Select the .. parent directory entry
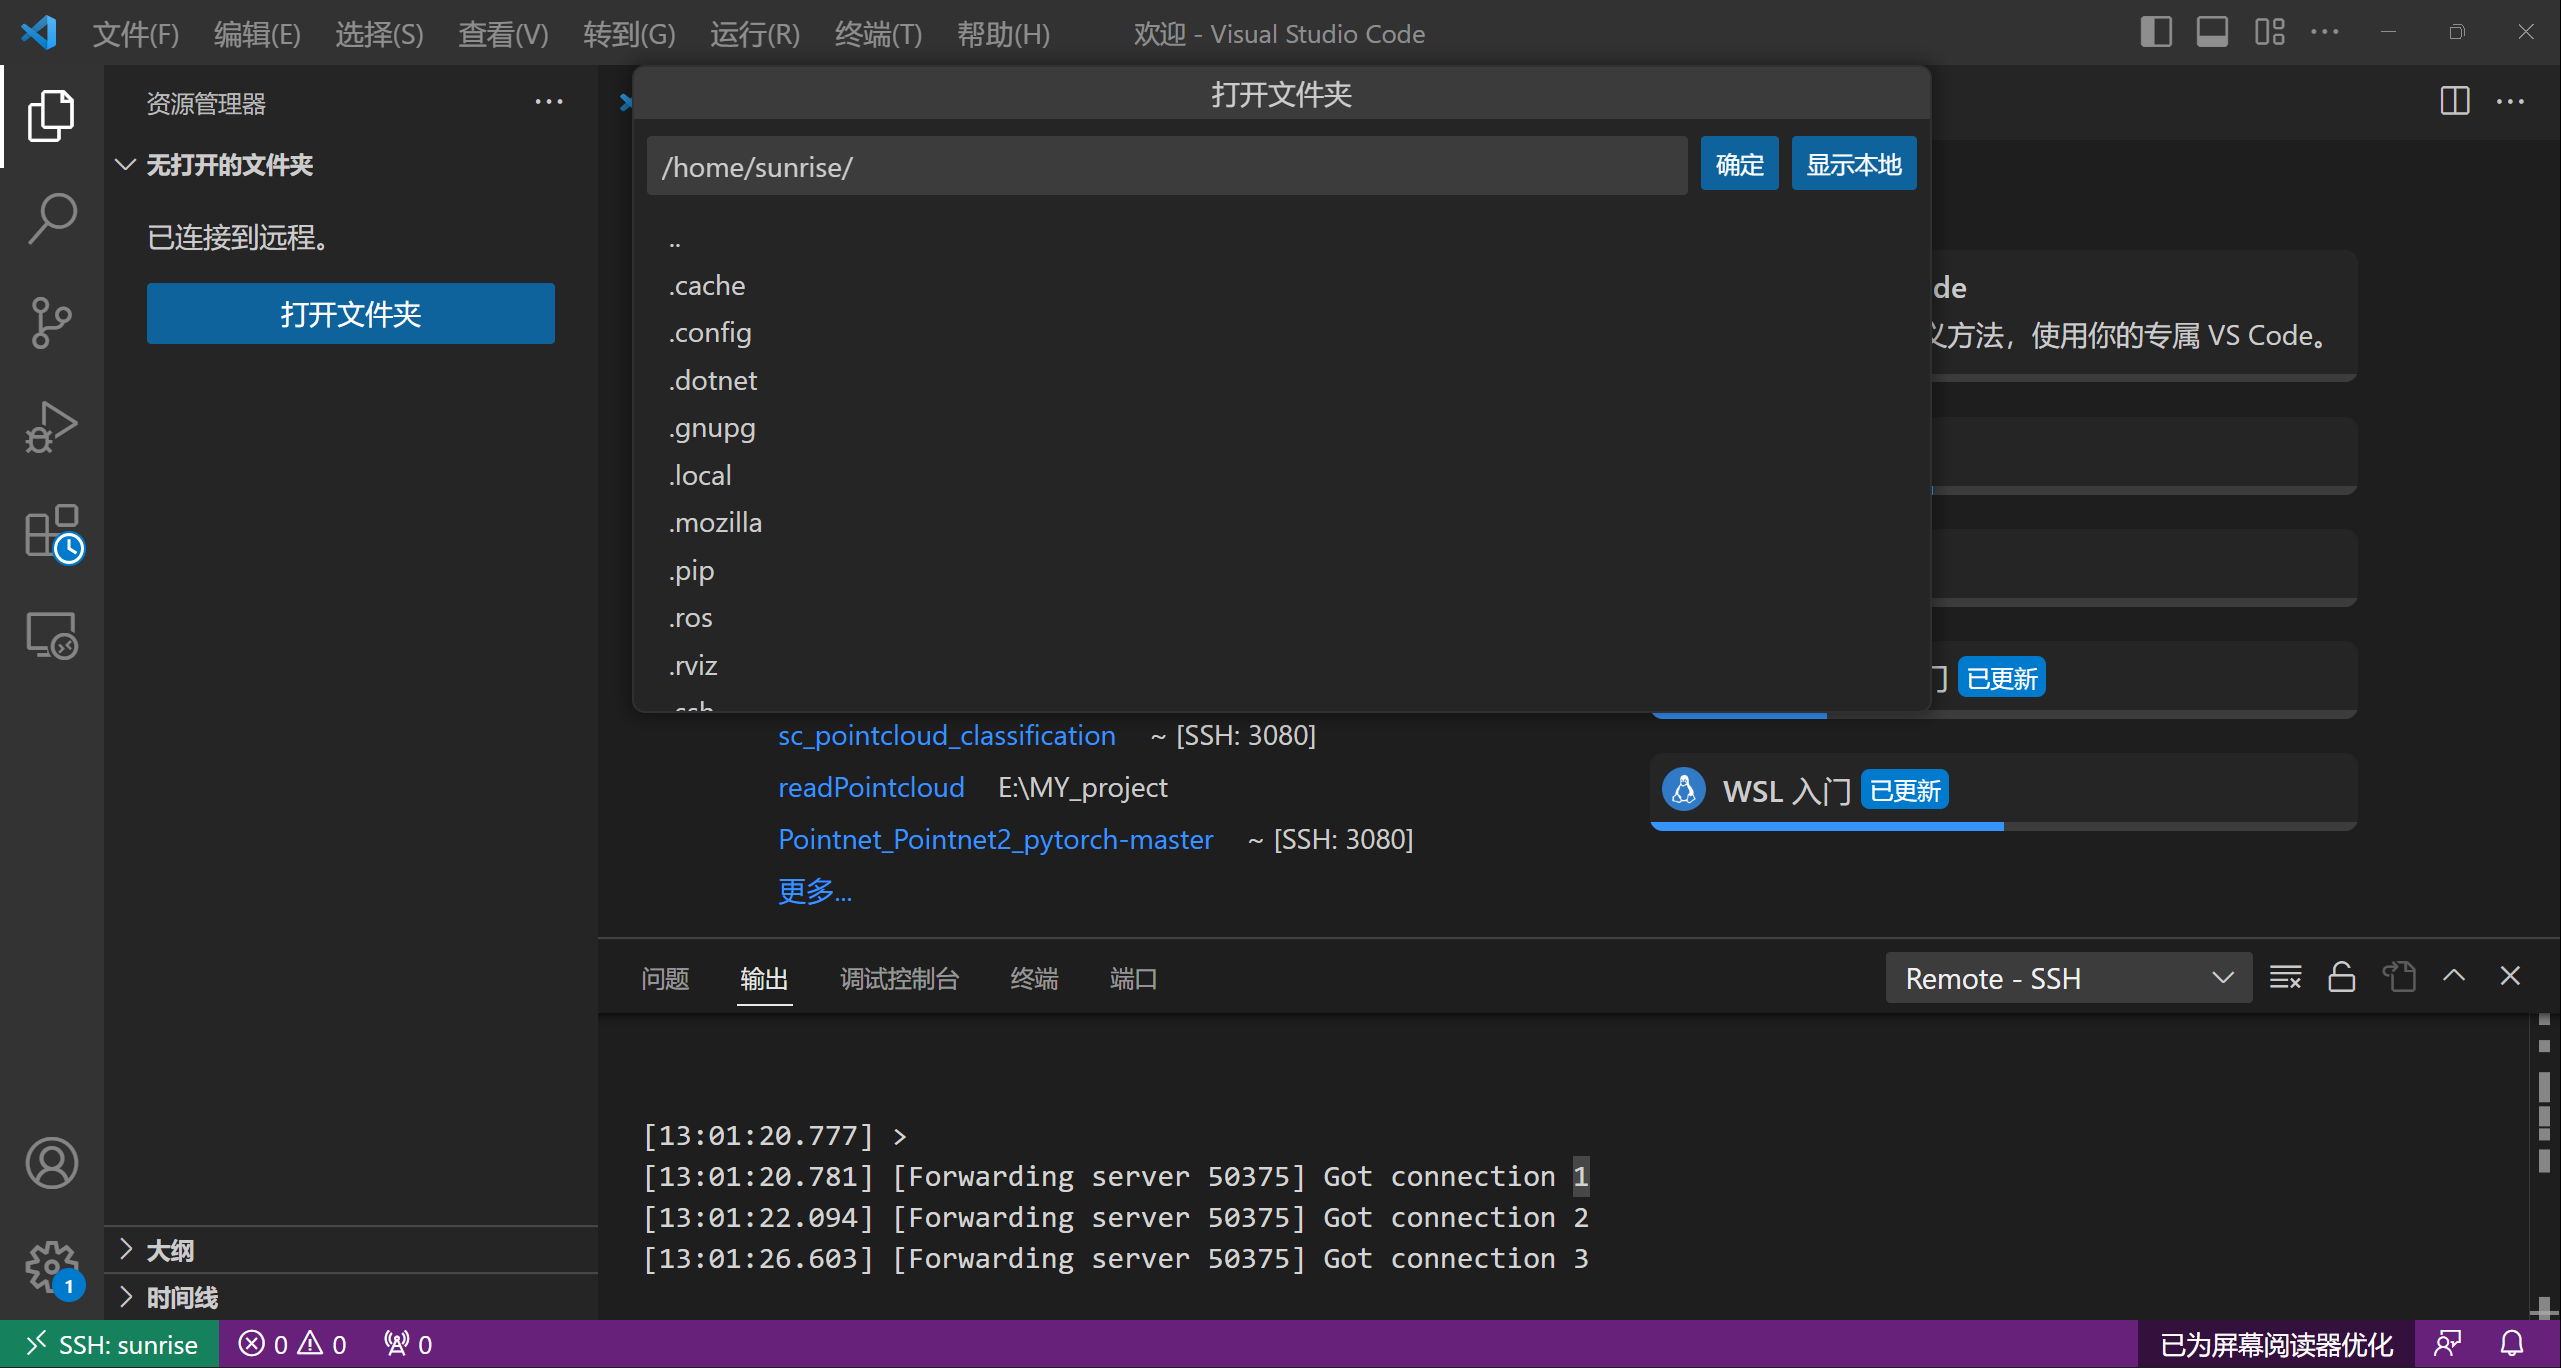2561x1368 pixels. click(1280, 239)
